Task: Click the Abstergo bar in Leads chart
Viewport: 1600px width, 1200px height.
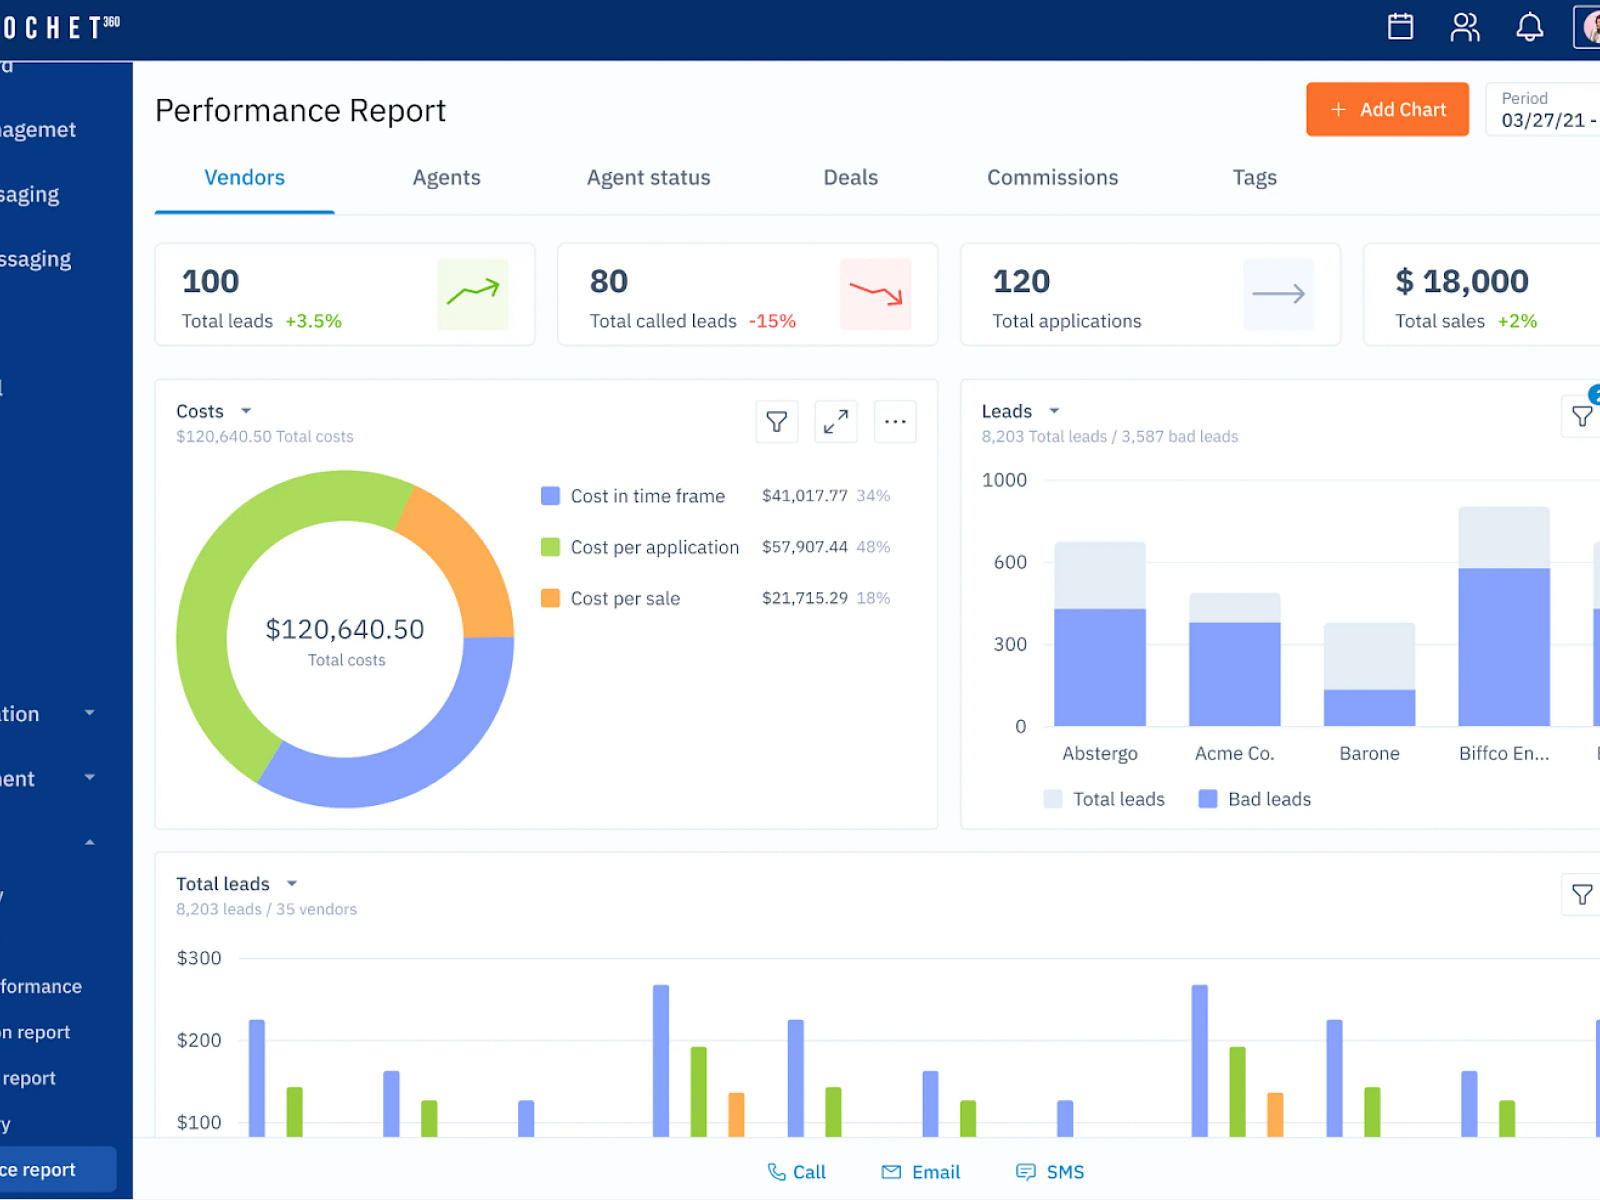Action: tap(1100, 634)
